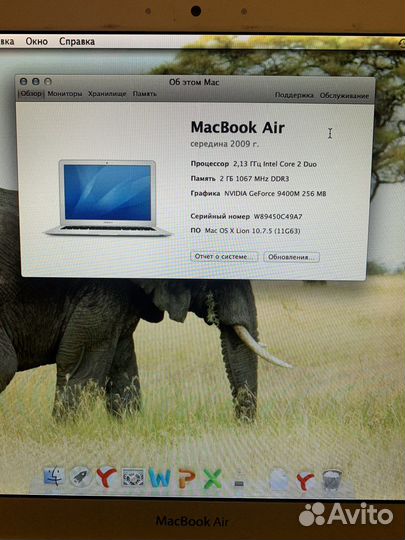Open Yandex browser icon next to Launchpad
405x540 pixels.
(106, 477)
